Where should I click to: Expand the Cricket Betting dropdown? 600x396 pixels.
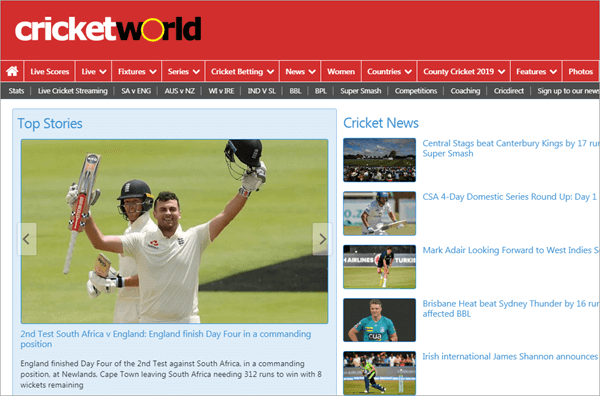point(243,72)
